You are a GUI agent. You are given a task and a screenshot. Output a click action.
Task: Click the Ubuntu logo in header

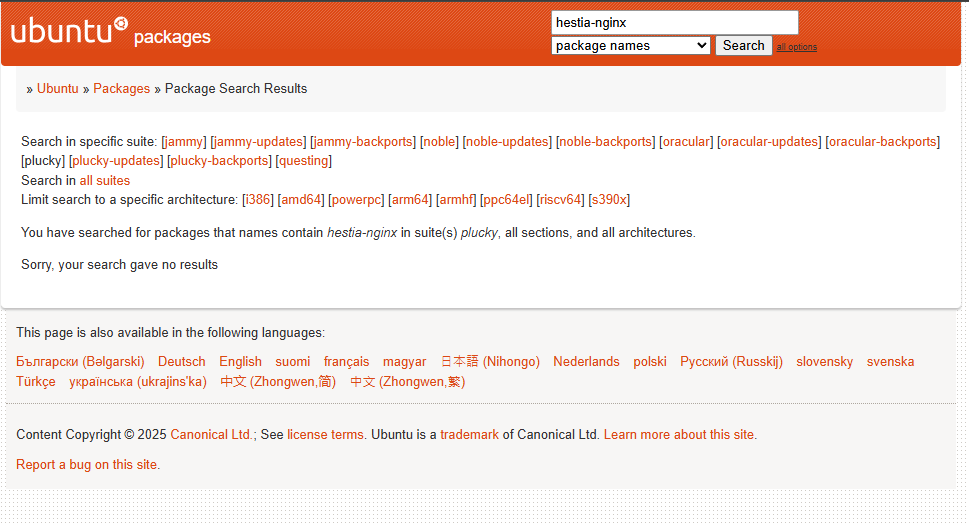click(69, 31)
